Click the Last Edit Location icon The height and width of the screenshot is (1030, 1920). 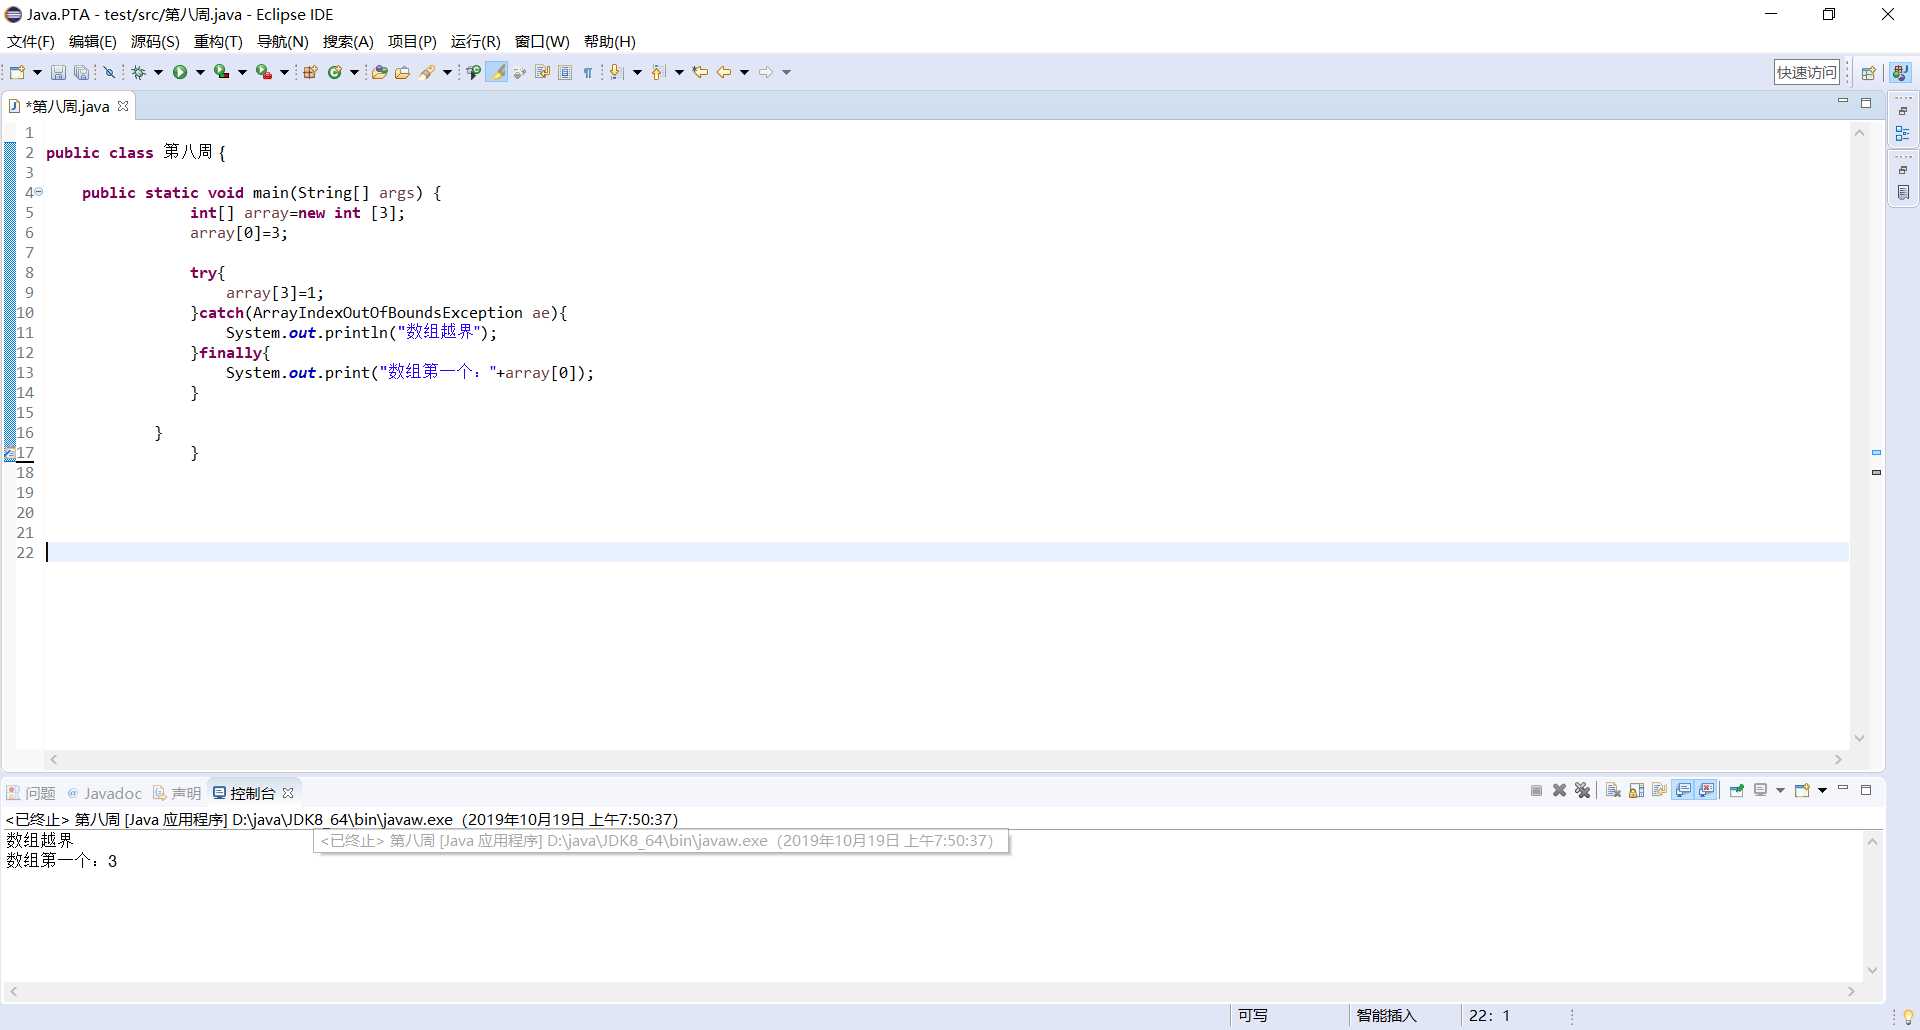[x=700, y=72]
